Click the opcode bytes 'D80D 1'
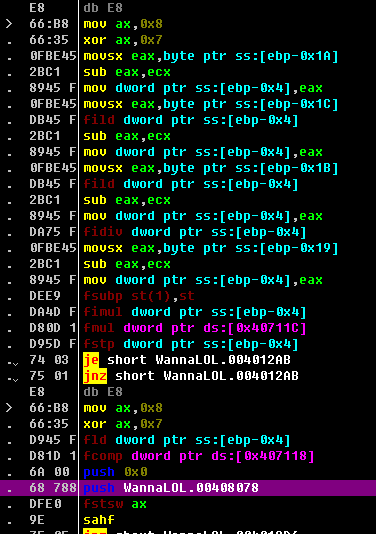Image resolution: width=376 pixels, height=534 pixels. tap(53, 328)
